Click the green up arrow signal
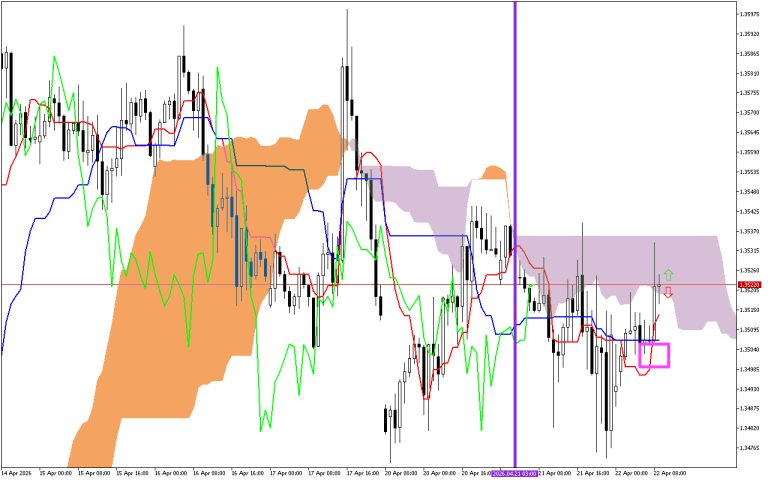This screenshot has height=480, width=768. pos(668,275)
